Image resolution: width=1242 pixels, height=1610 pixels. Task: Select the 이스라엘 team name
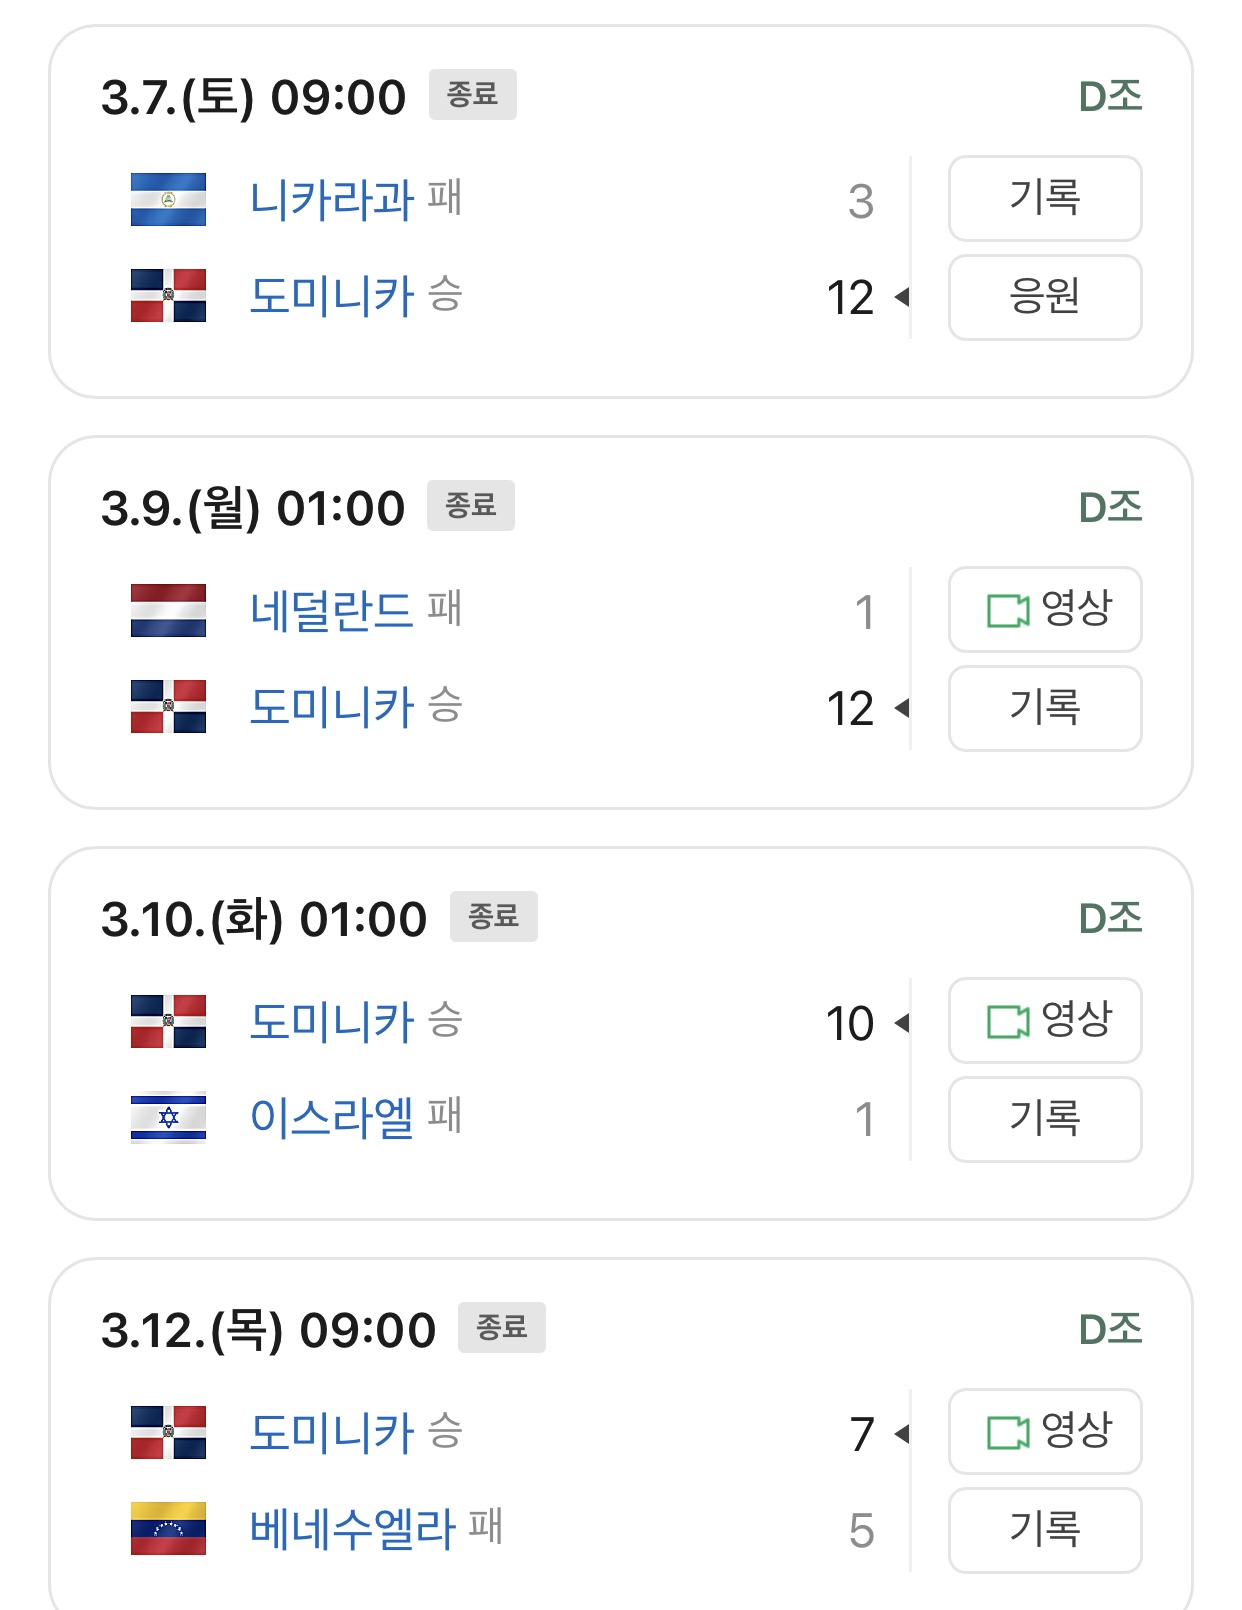(331, 1117)
